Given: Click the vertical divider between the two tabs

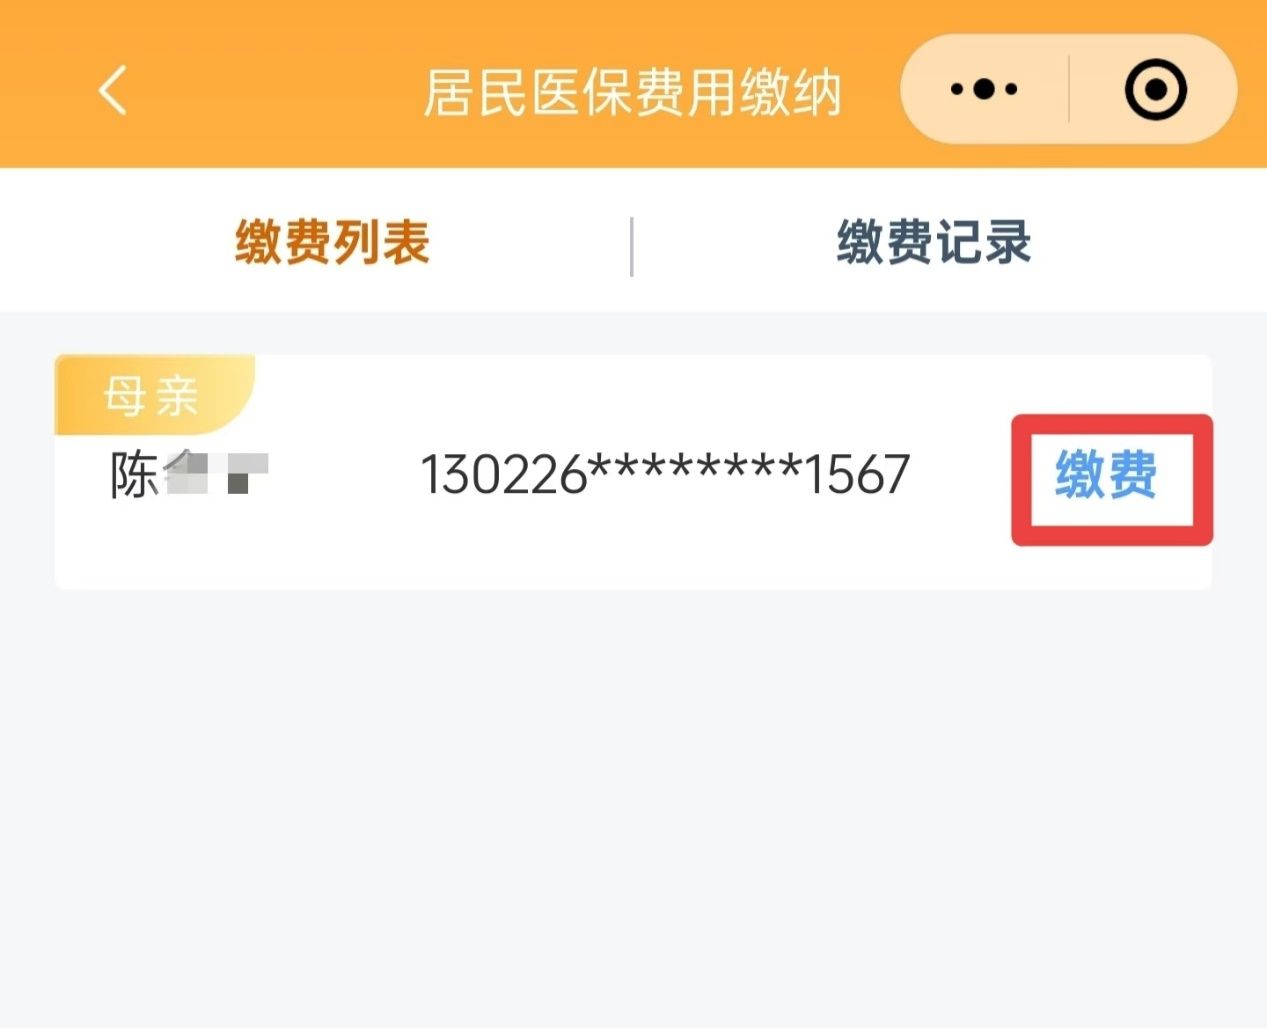Looking at the screenshot, I should [x=631, y=246].
